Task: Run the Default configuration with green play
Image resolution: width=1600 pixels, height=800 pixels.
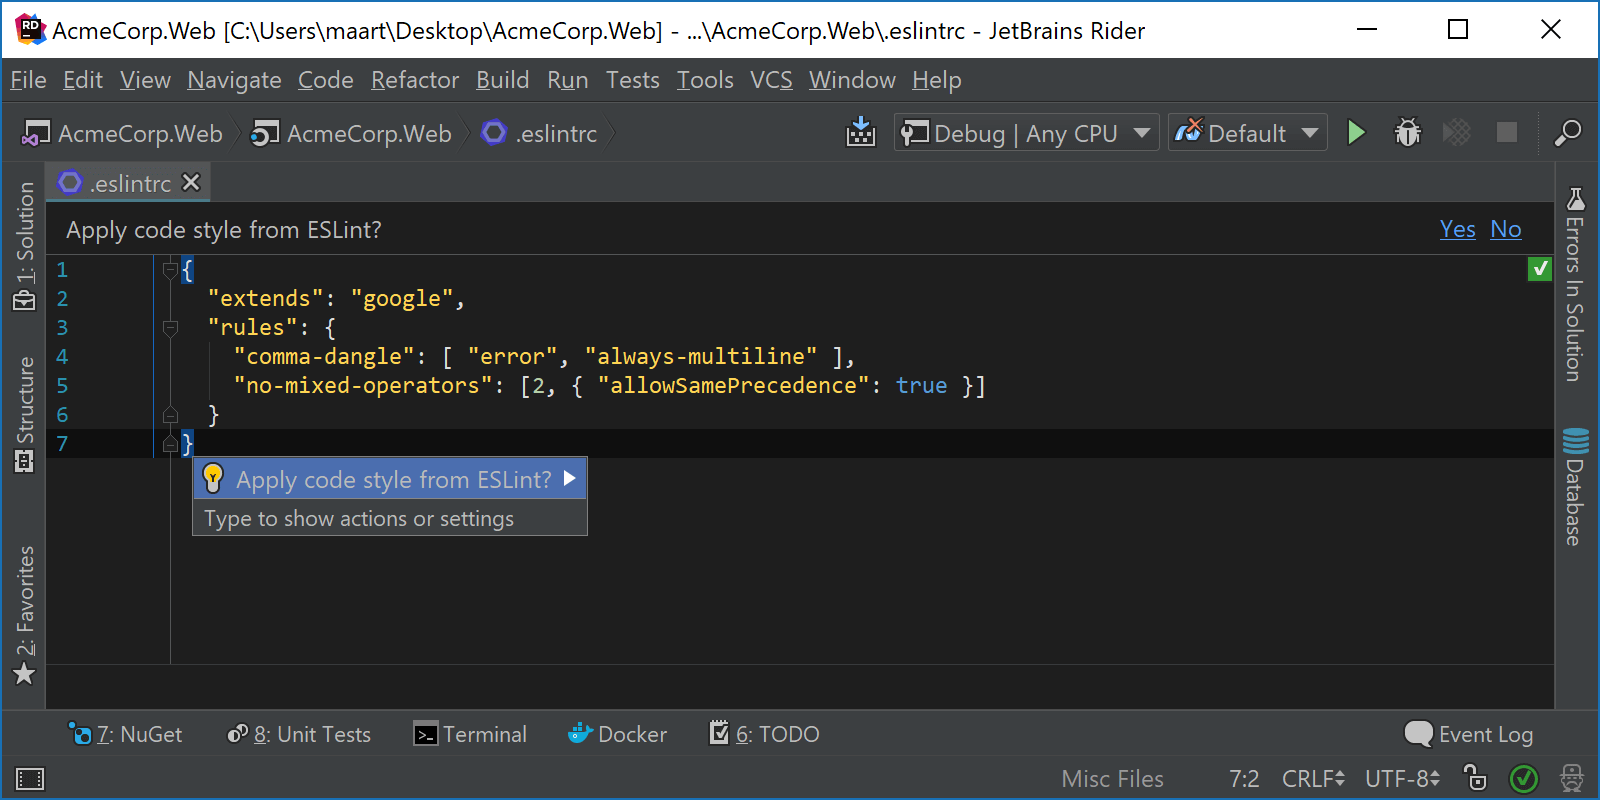Action: (1356, 132)
